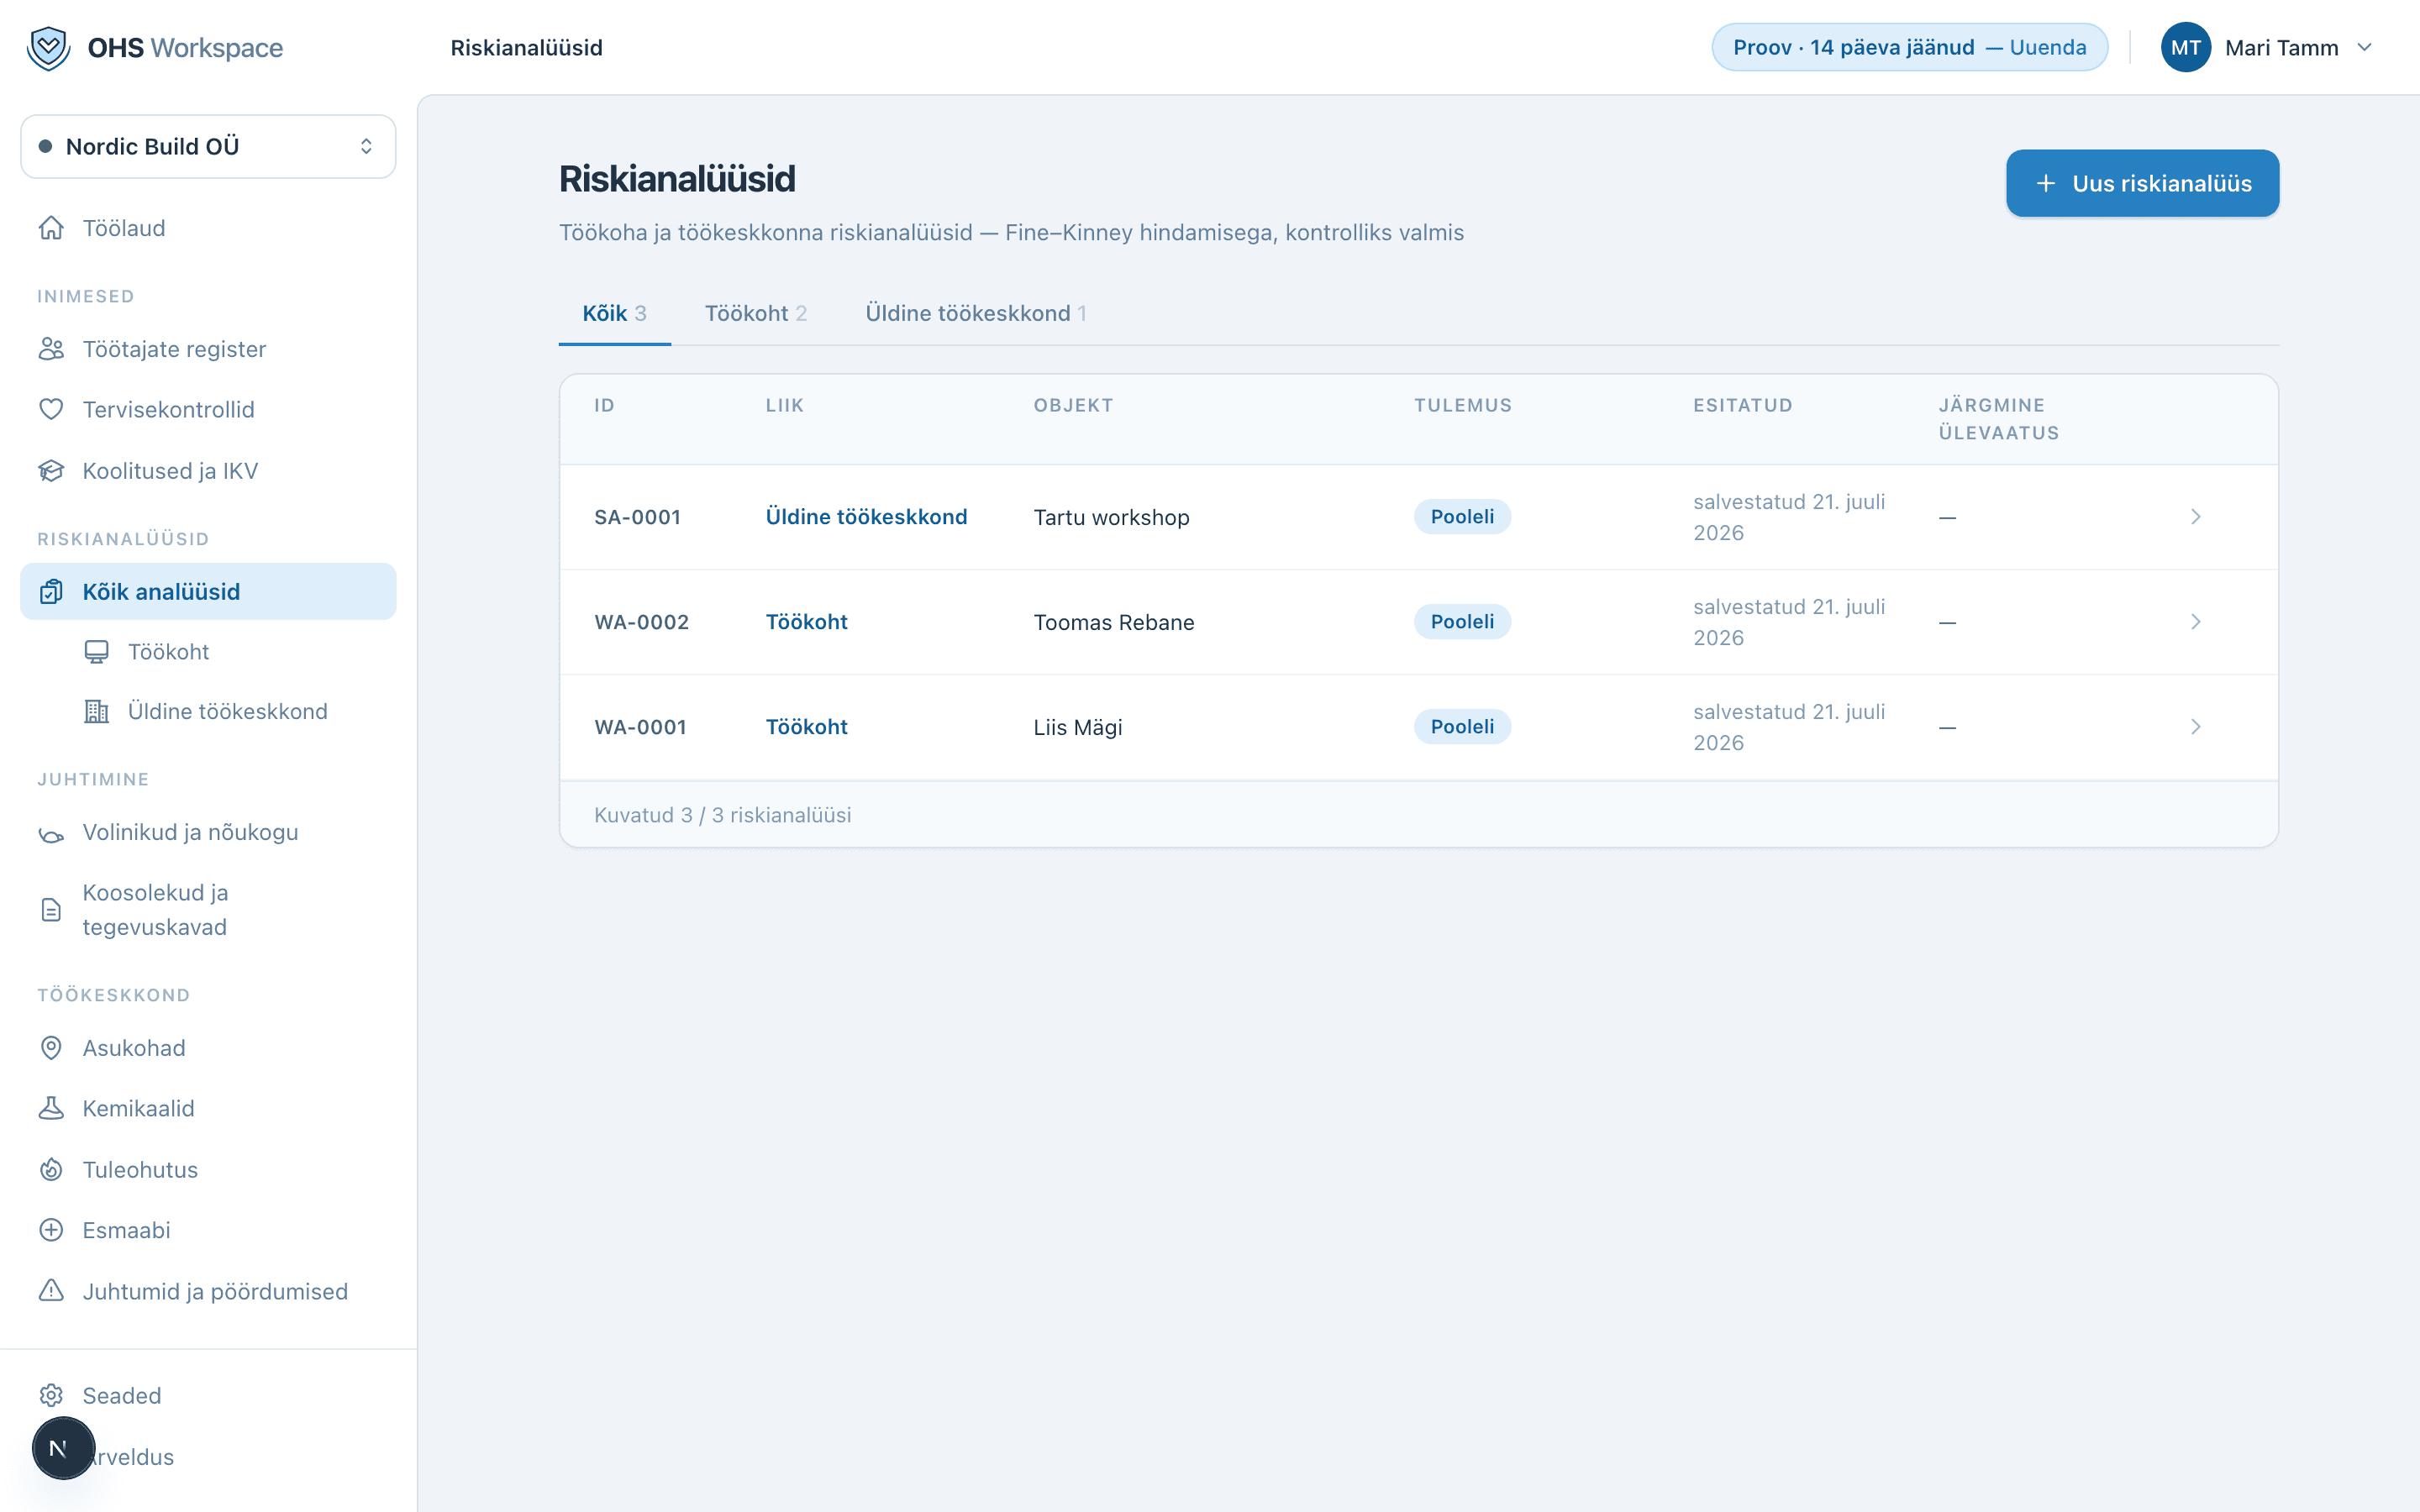This screenshot has width=2420, height=1512.
Task: Click the Proov 14 päeva jäänud trial badge
Action: coord(1909,47)
